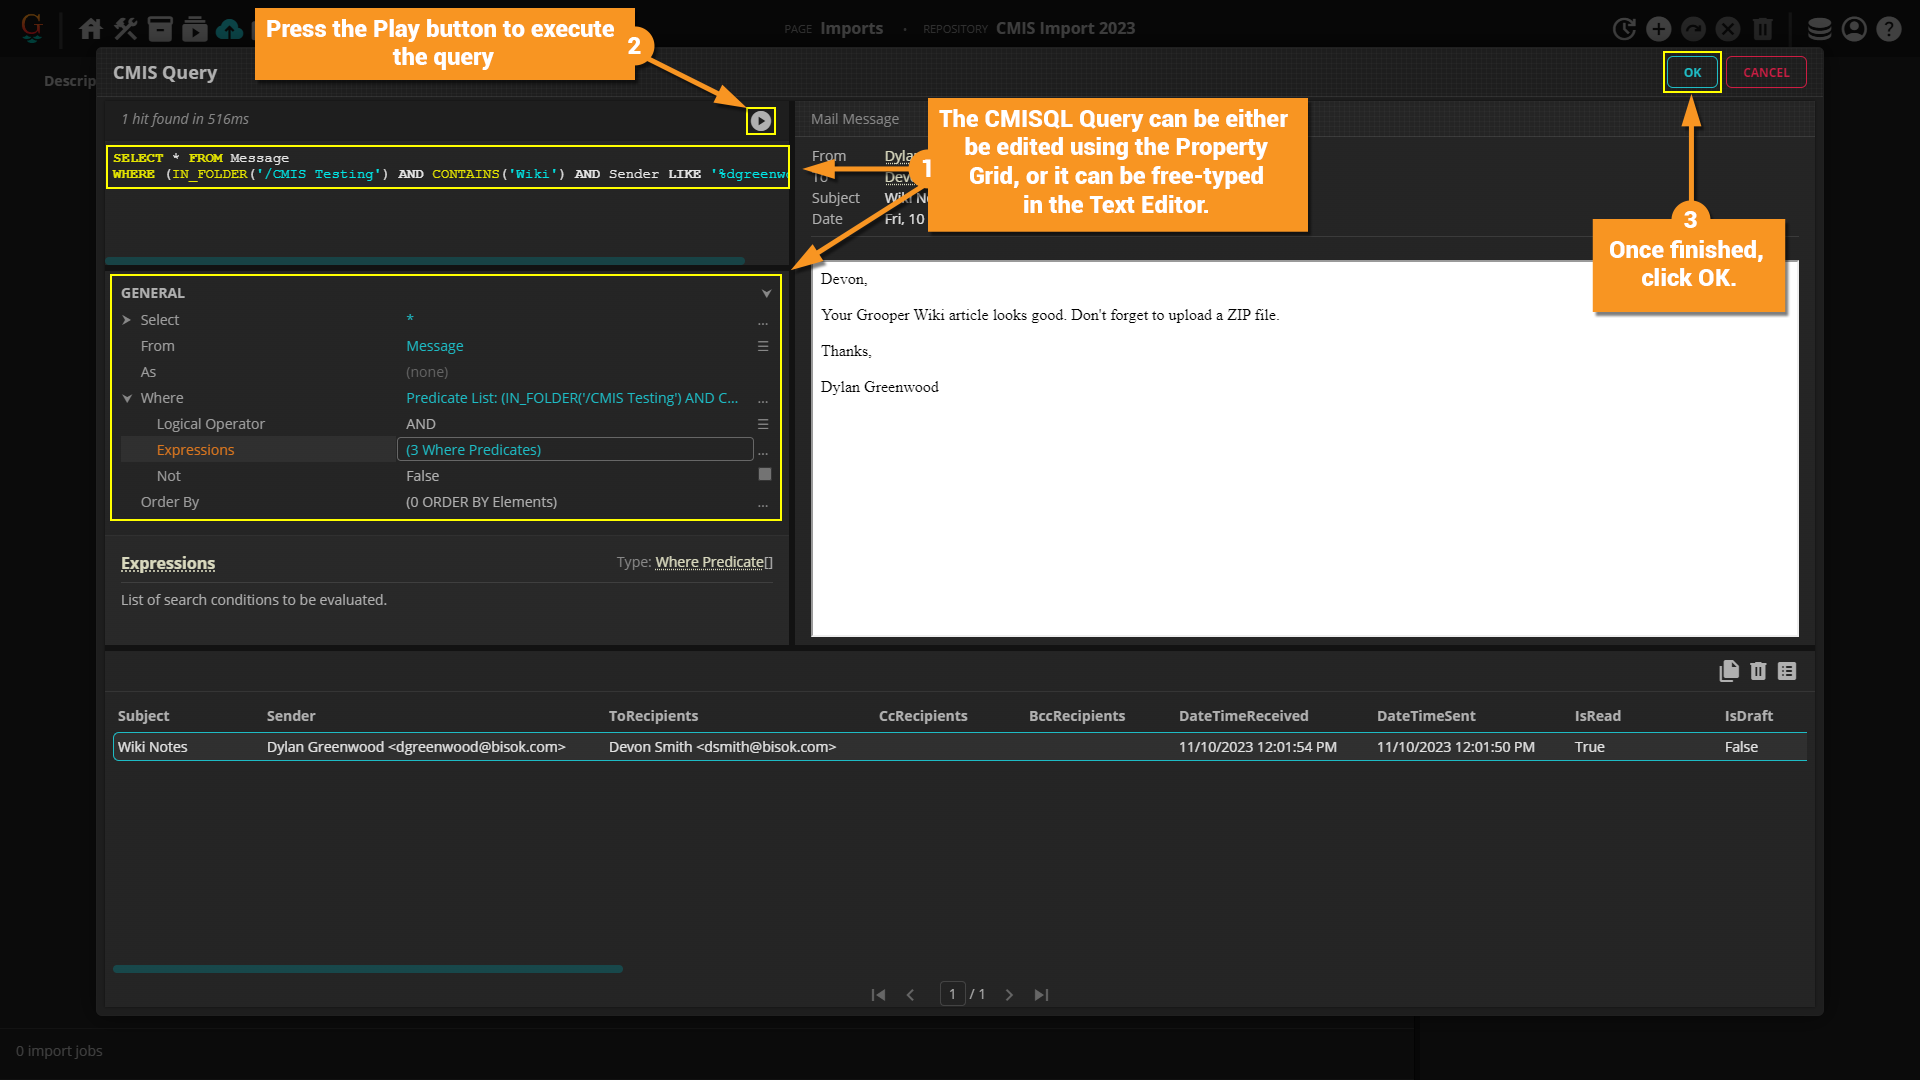
Task: Open the Where Predicate type link
Action: [x=709, y=562]
